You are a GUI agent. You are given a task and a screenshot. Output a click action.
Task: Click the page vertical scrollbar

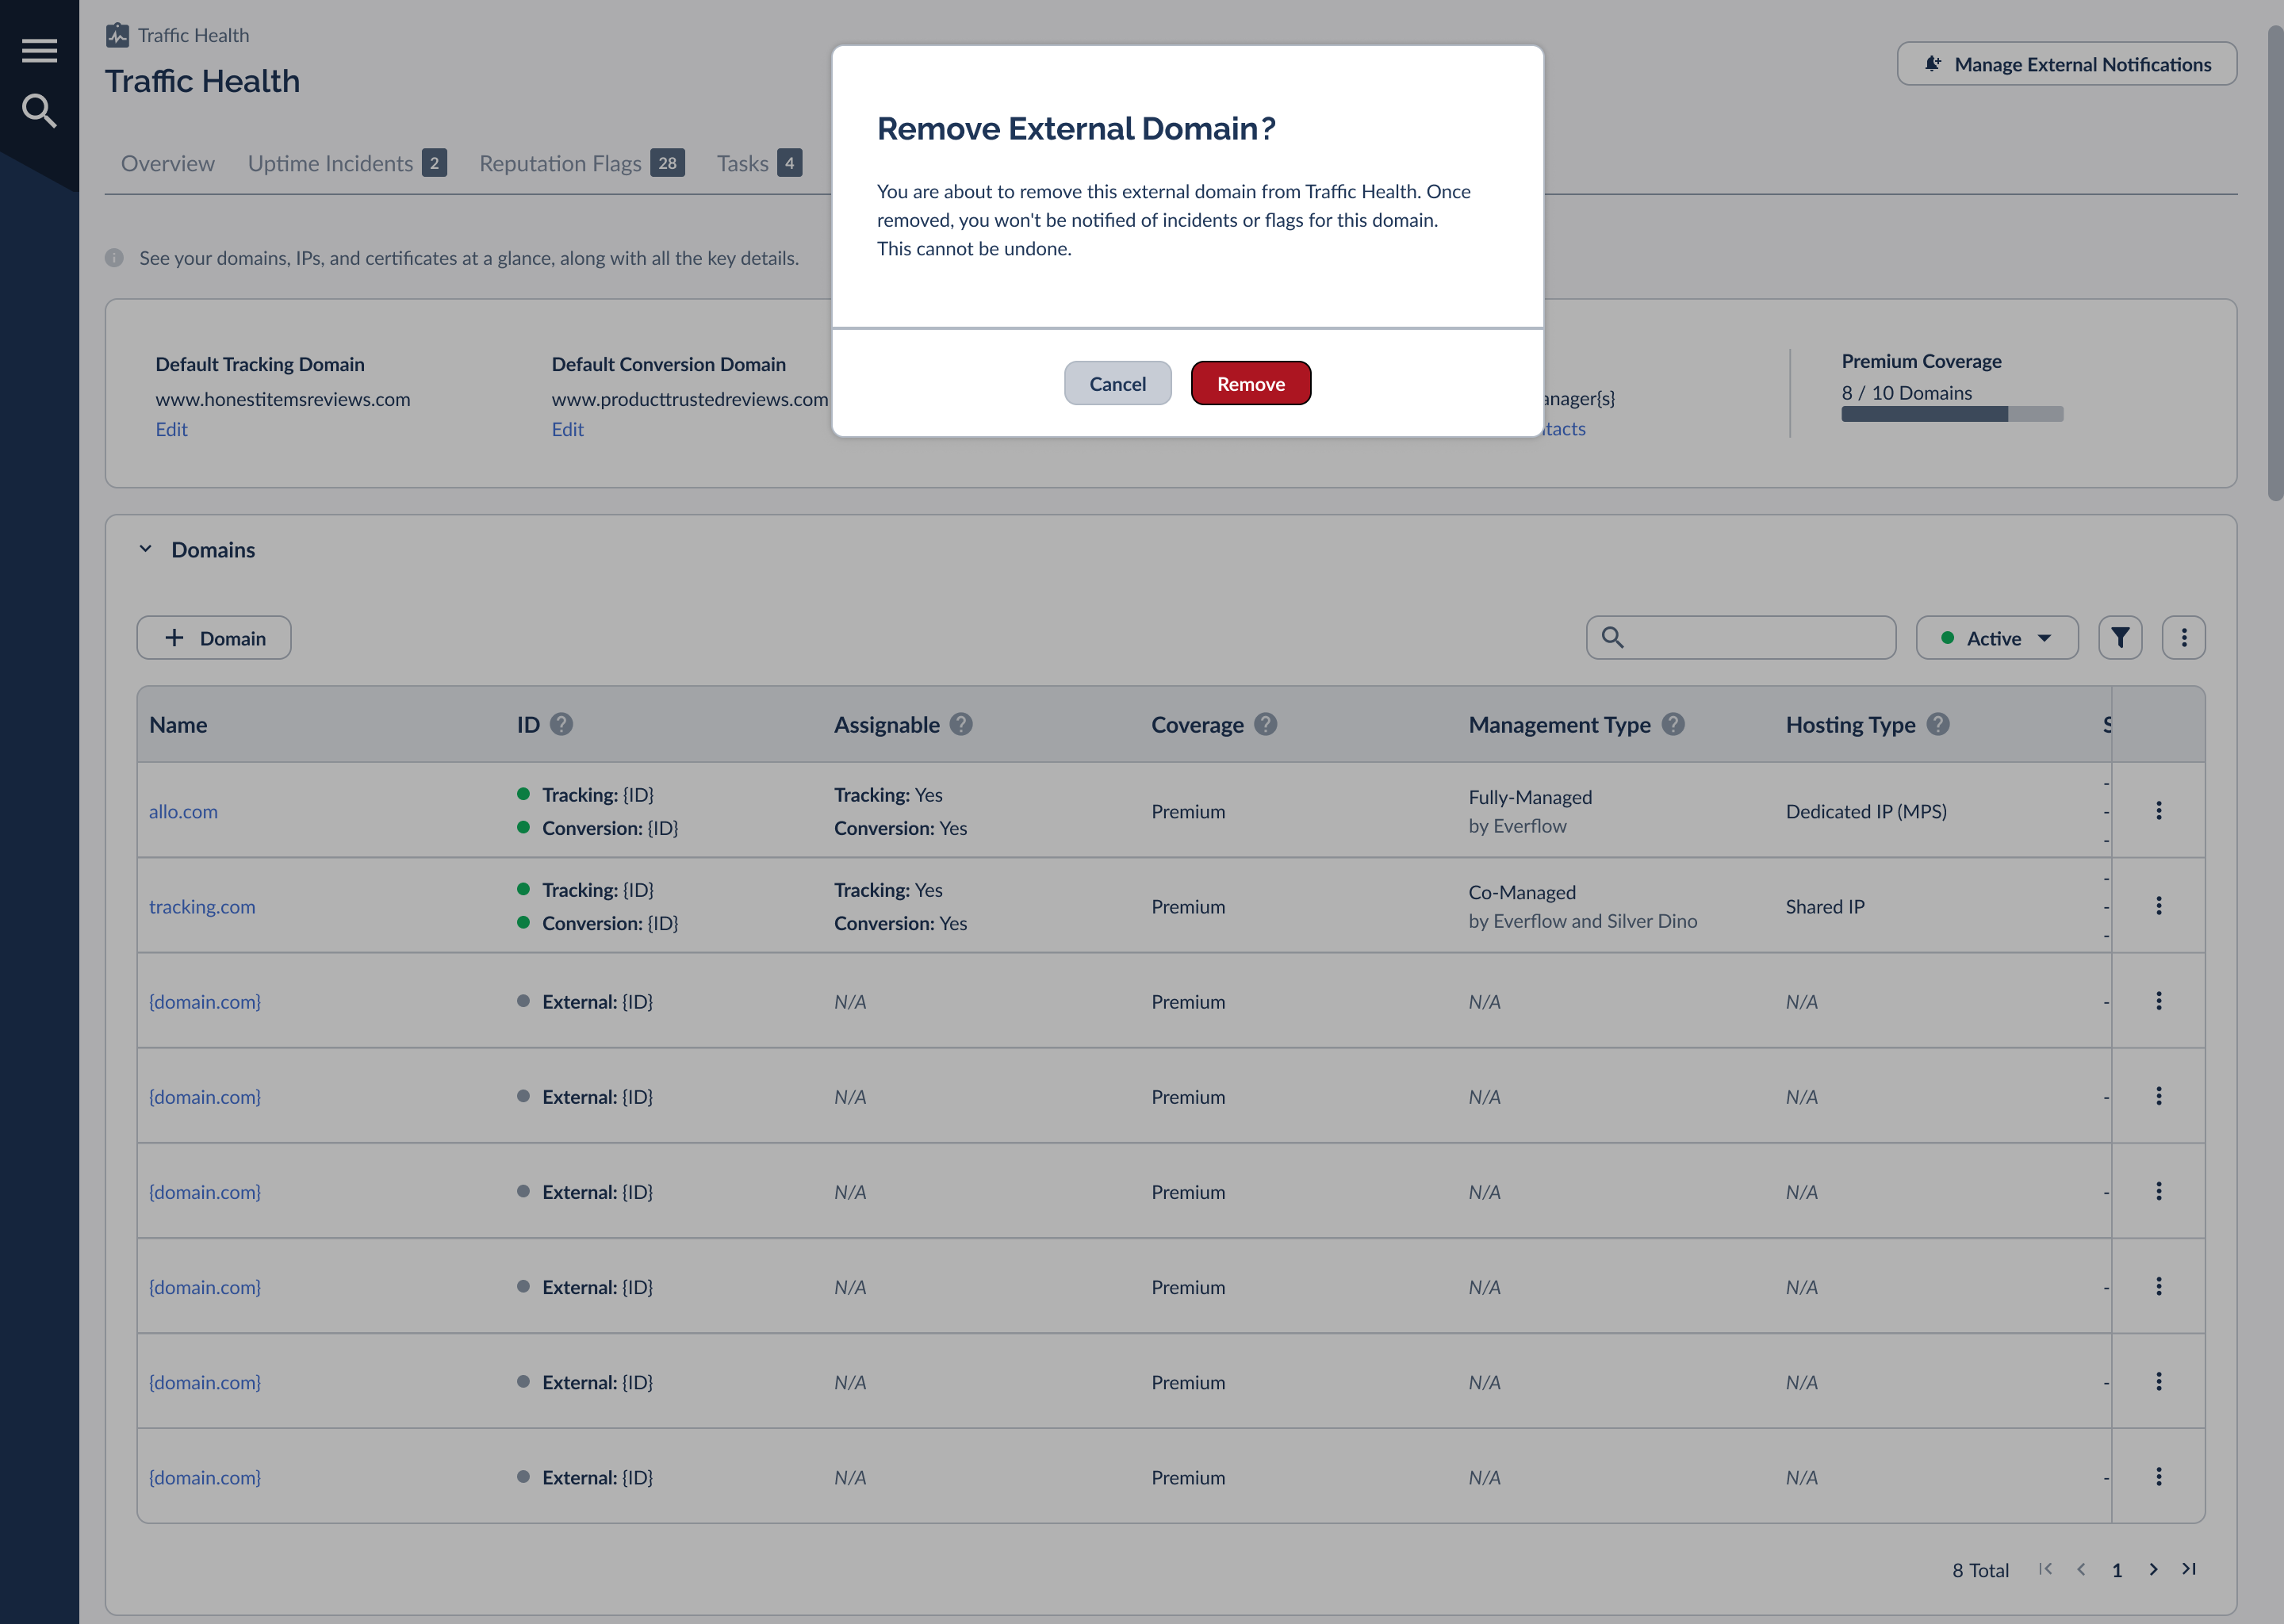click(2275, 262)
